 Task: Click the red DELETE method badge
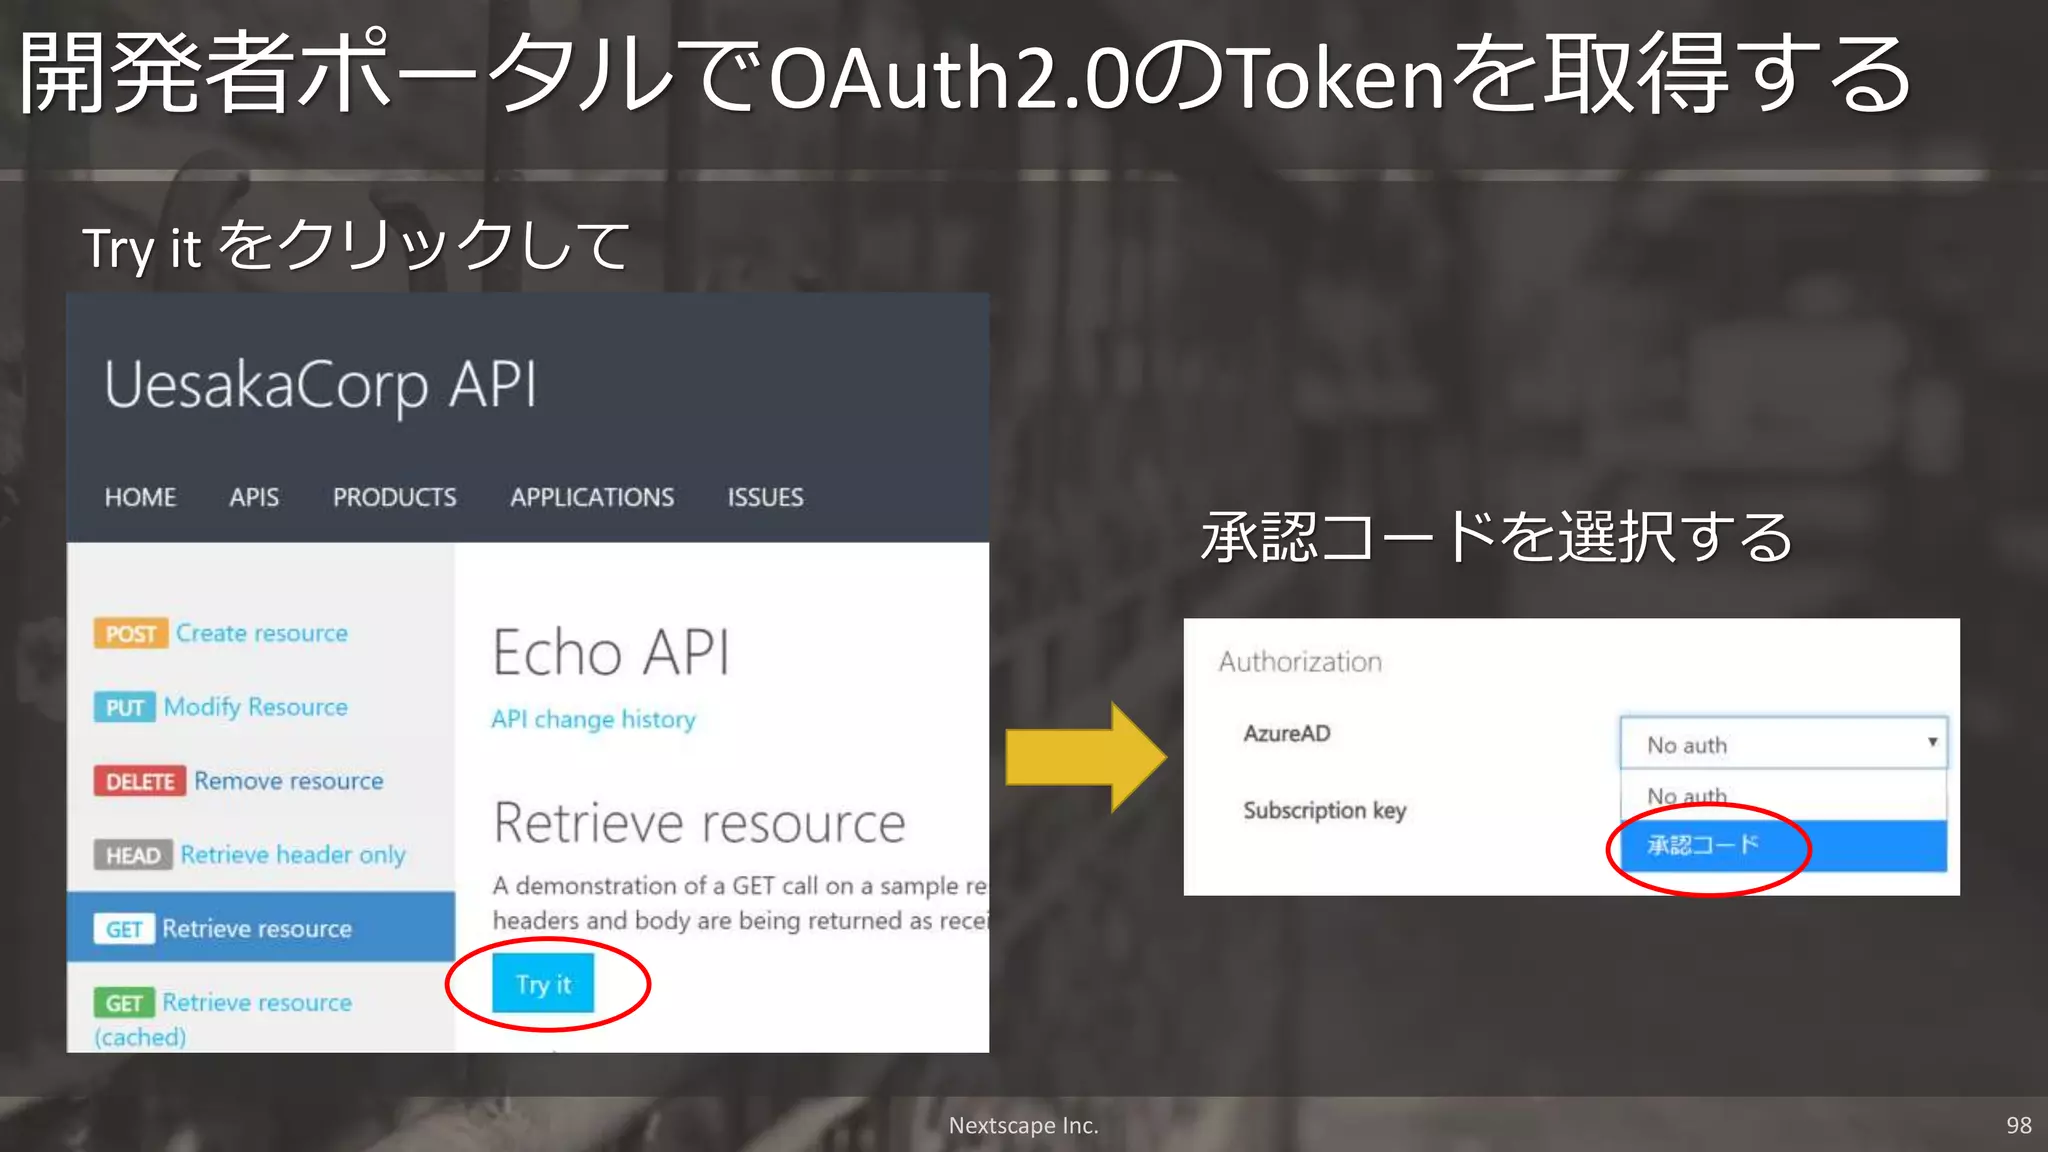pos(140,782)
